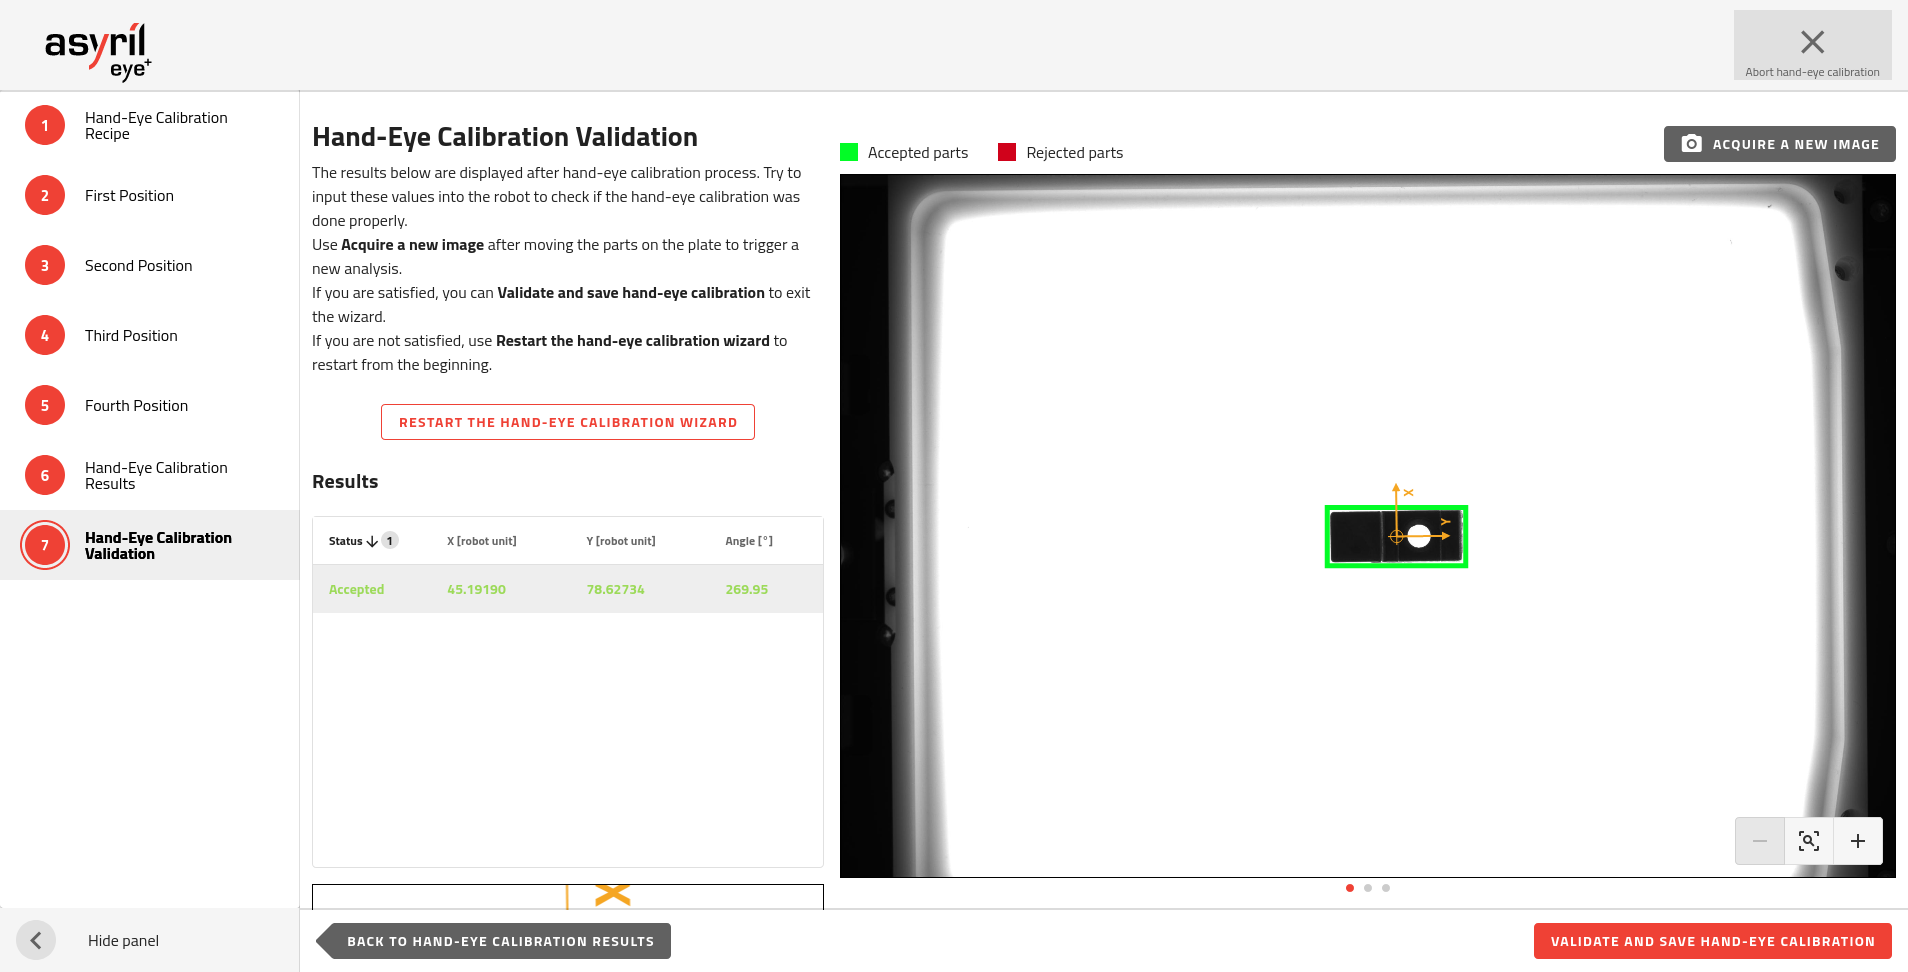Image resolution: width=1908 pixels, height=972 pixels.
Task: Select the Accepted result row in table
Action: click(x=567, y=589)
